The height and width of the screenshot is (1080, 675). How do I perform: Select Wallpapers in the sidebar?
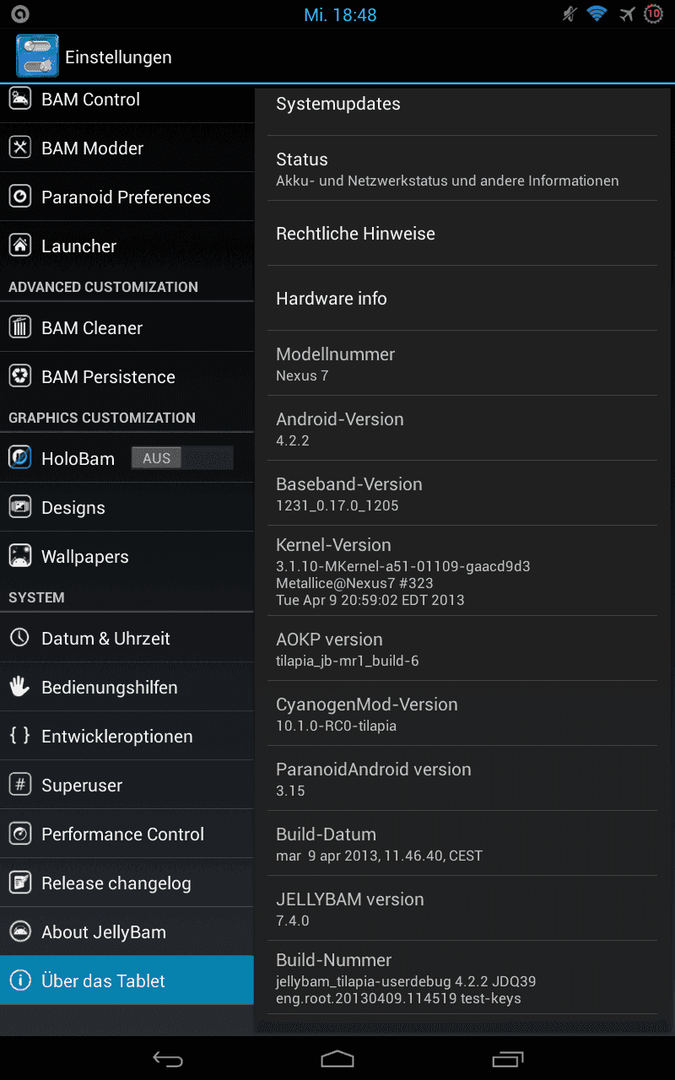click(127, 556)
